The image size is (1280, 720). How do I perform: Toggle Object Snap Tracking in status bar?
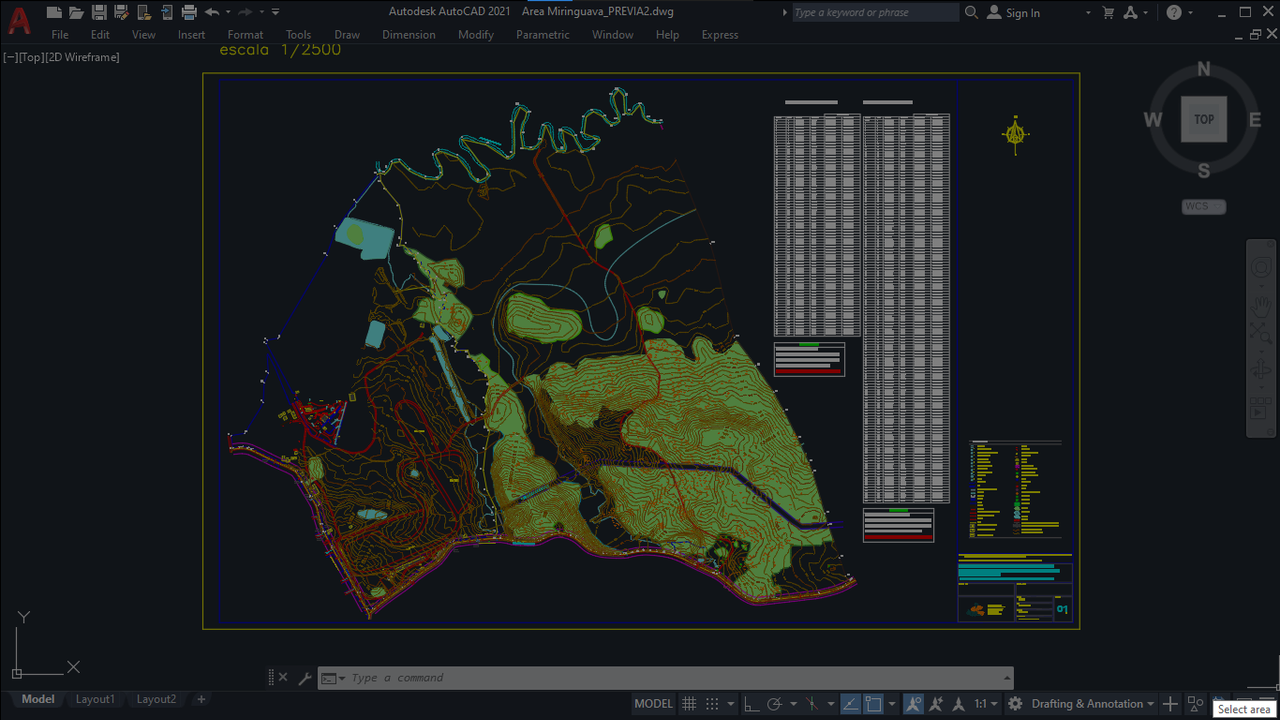[851, 704]
